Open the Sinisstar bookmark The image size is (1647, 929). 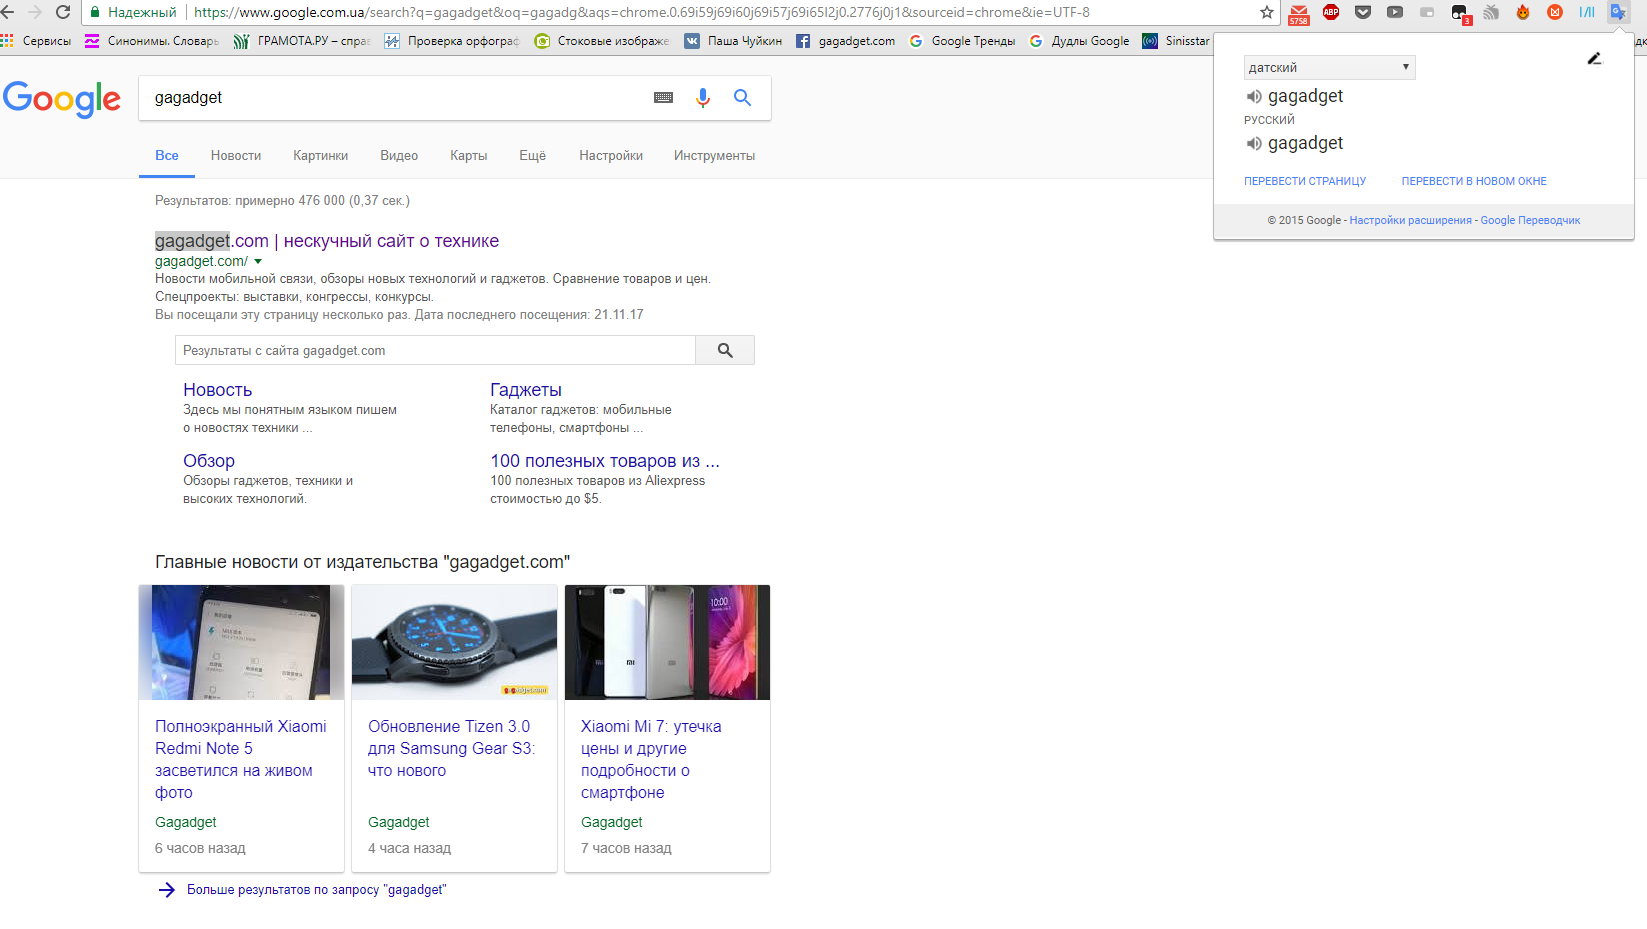click(x=1176, y=41)
